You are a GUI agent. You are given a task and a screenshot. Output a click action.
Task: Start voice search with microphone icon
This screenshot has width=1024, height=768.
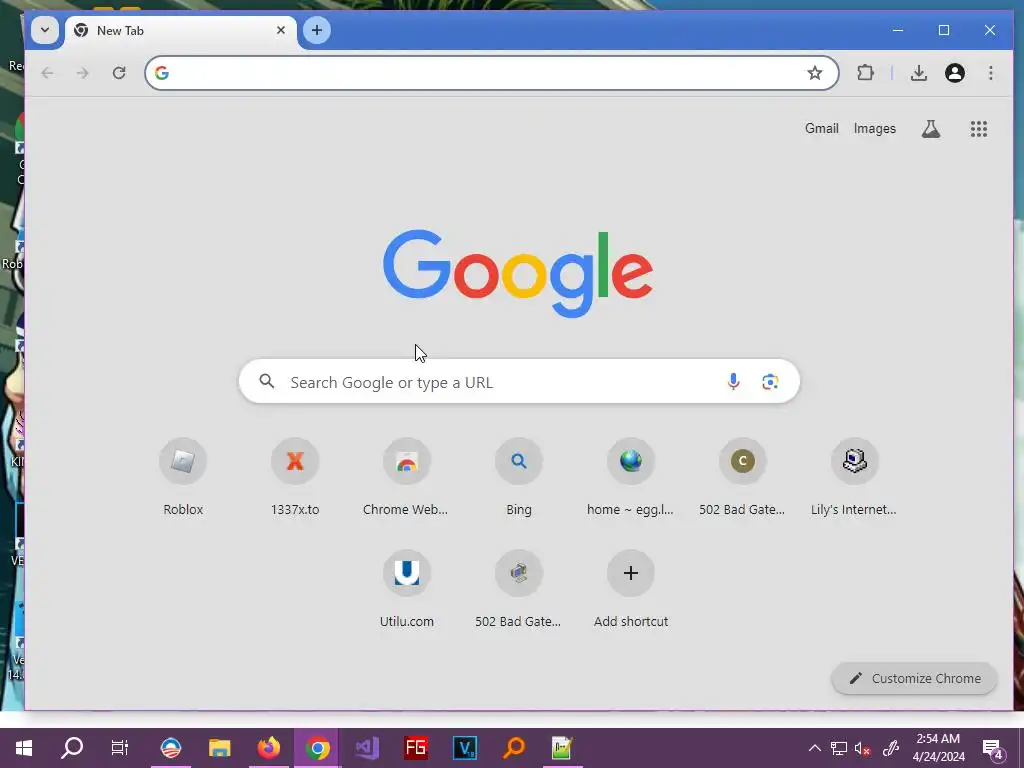pos(733,381)
